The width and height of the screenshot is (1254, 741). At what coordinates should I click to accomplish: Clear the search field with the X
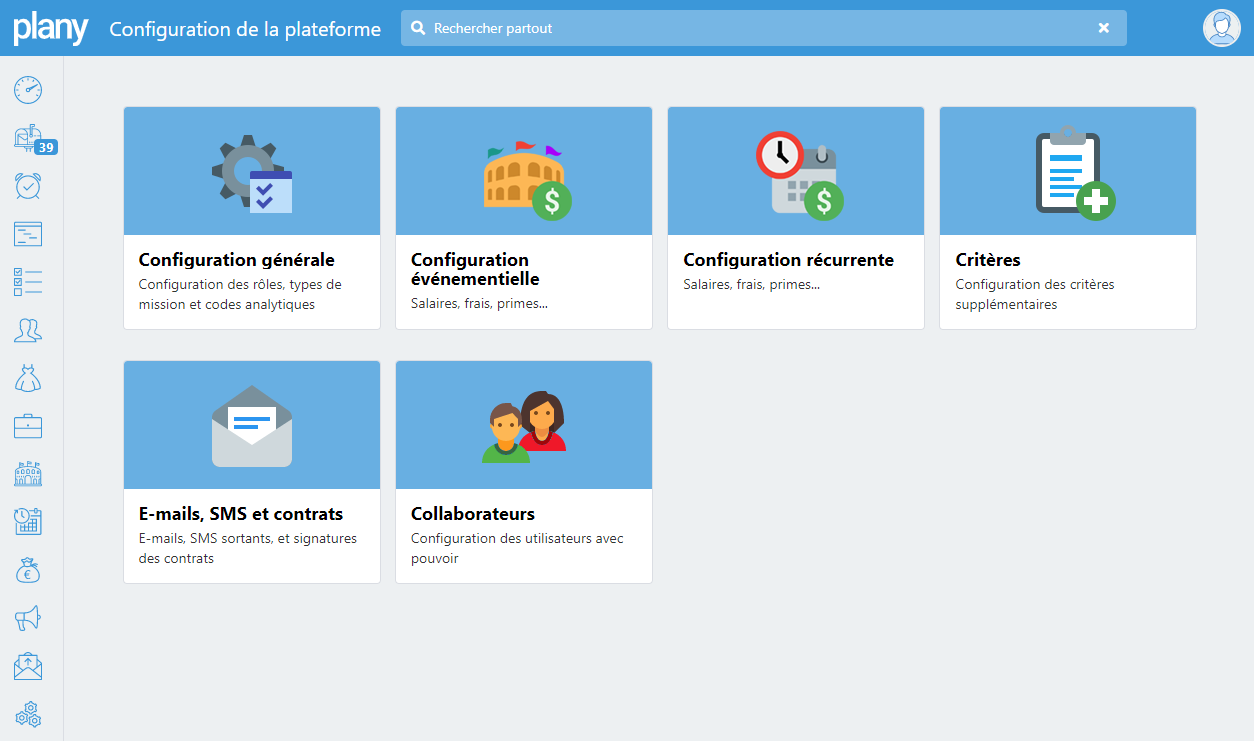pyautogui.click(x=1104, y=28)
